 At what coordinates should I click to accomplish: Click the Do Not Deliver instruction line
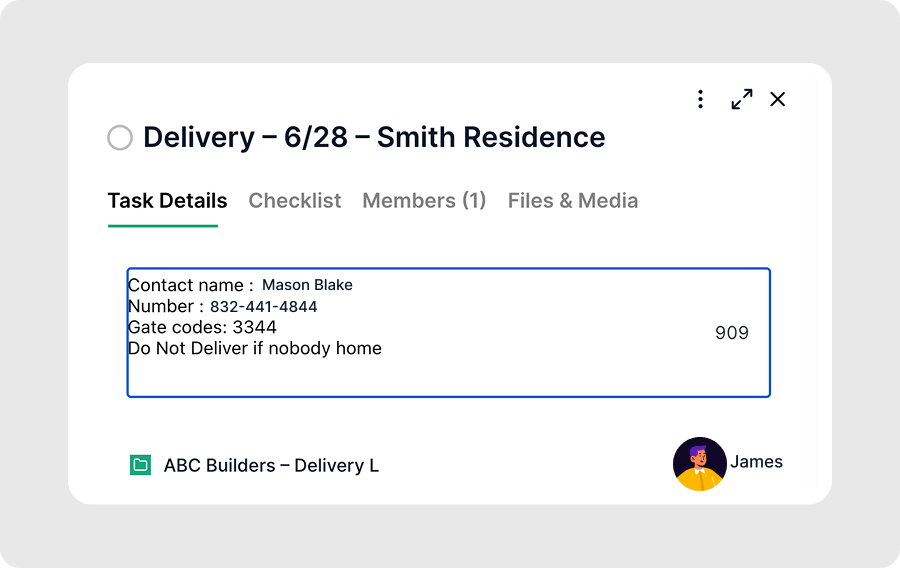pyautogui.click(x=255, y=348)
